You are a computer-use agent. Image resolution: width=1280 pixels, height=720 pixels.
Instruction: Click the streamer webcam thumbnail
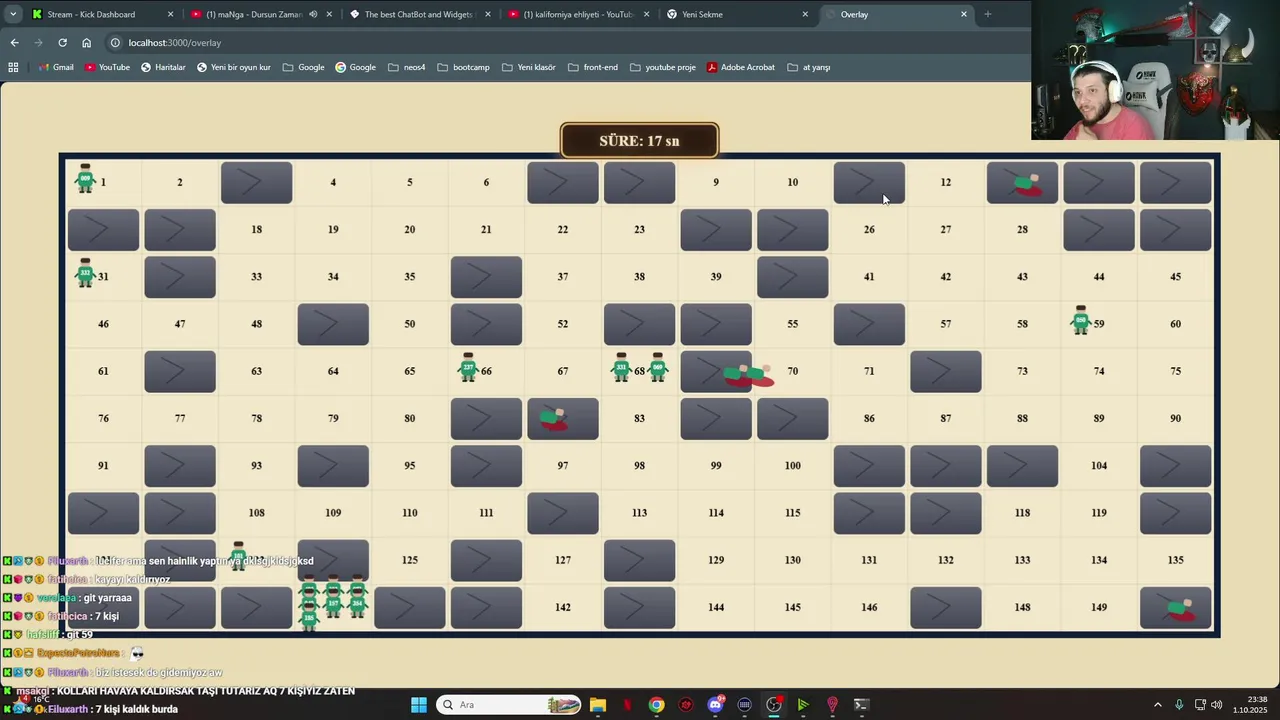coord(1155,70)
